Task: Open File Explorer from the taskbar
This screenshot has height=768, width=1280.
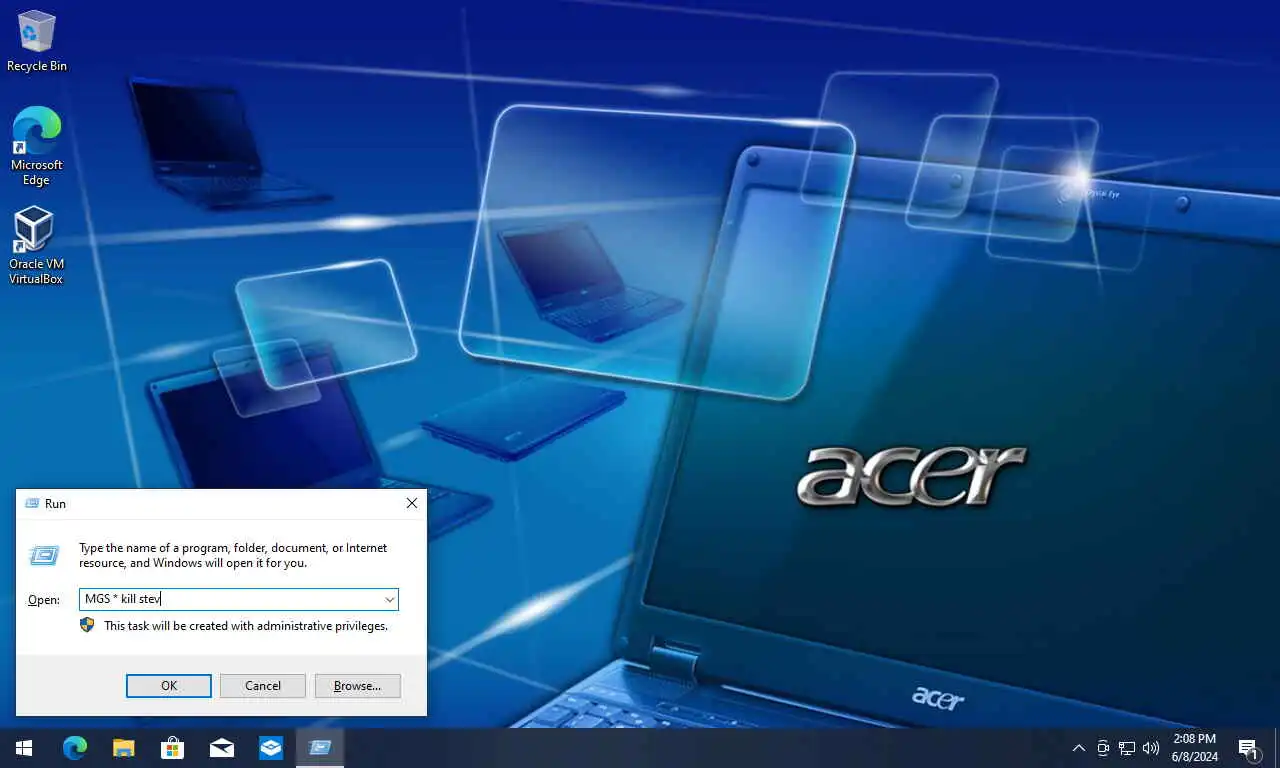Action: coord(123,748)
